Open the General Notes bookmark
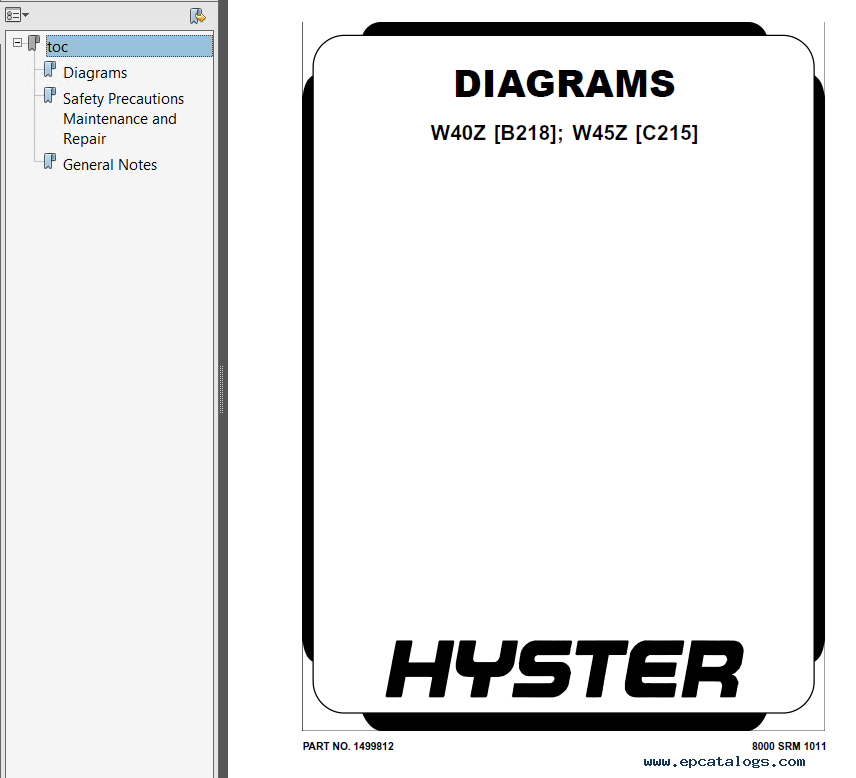The width and height of the screenshot is (856, 778). [x=110, y=164]
